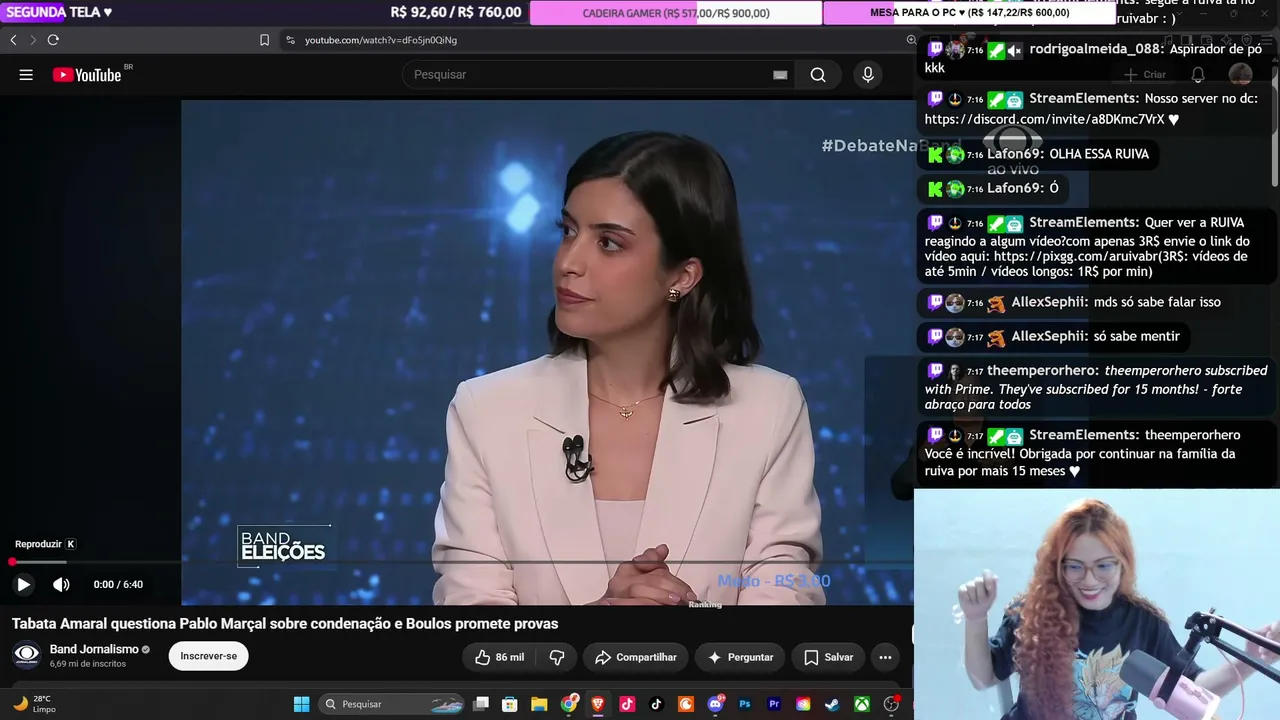The image size is (1280, 720).
Task: Open the YouTube guide hamburger menu
Action: point(26,75)
